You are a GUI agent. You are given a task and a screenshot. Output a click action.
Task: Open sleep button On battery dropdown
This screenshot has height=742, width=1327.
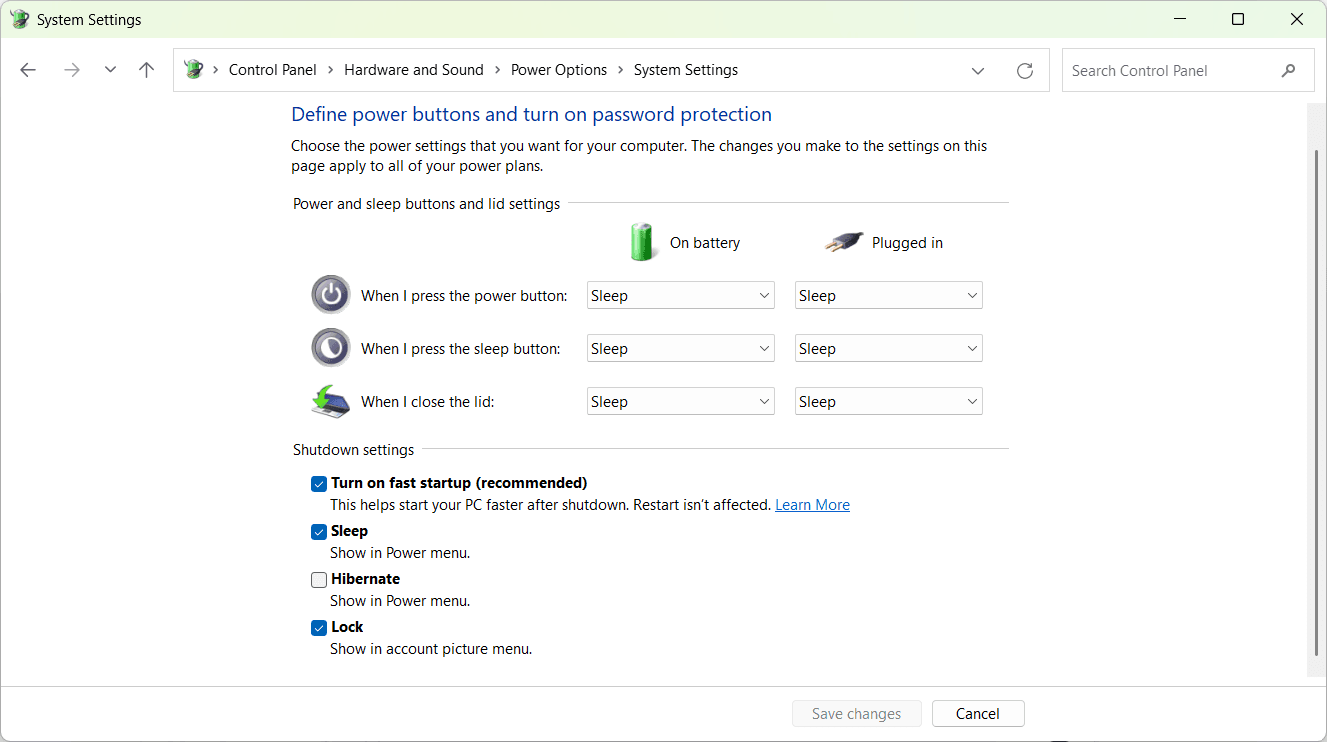click(681, 348)
